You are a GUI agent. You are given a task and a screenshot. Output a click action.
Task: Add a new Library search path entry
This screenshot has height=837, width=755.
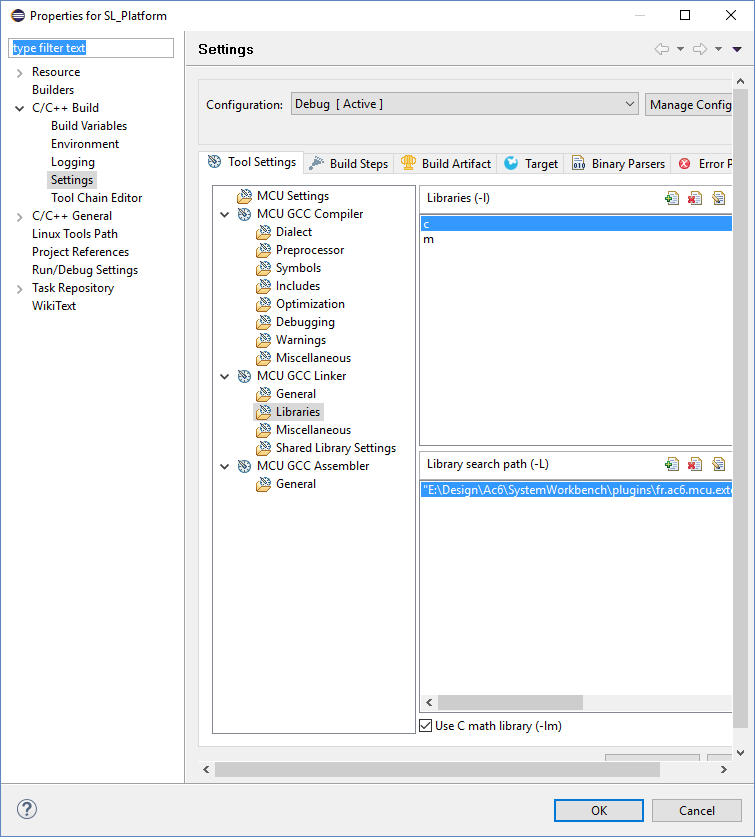point(672,464)
